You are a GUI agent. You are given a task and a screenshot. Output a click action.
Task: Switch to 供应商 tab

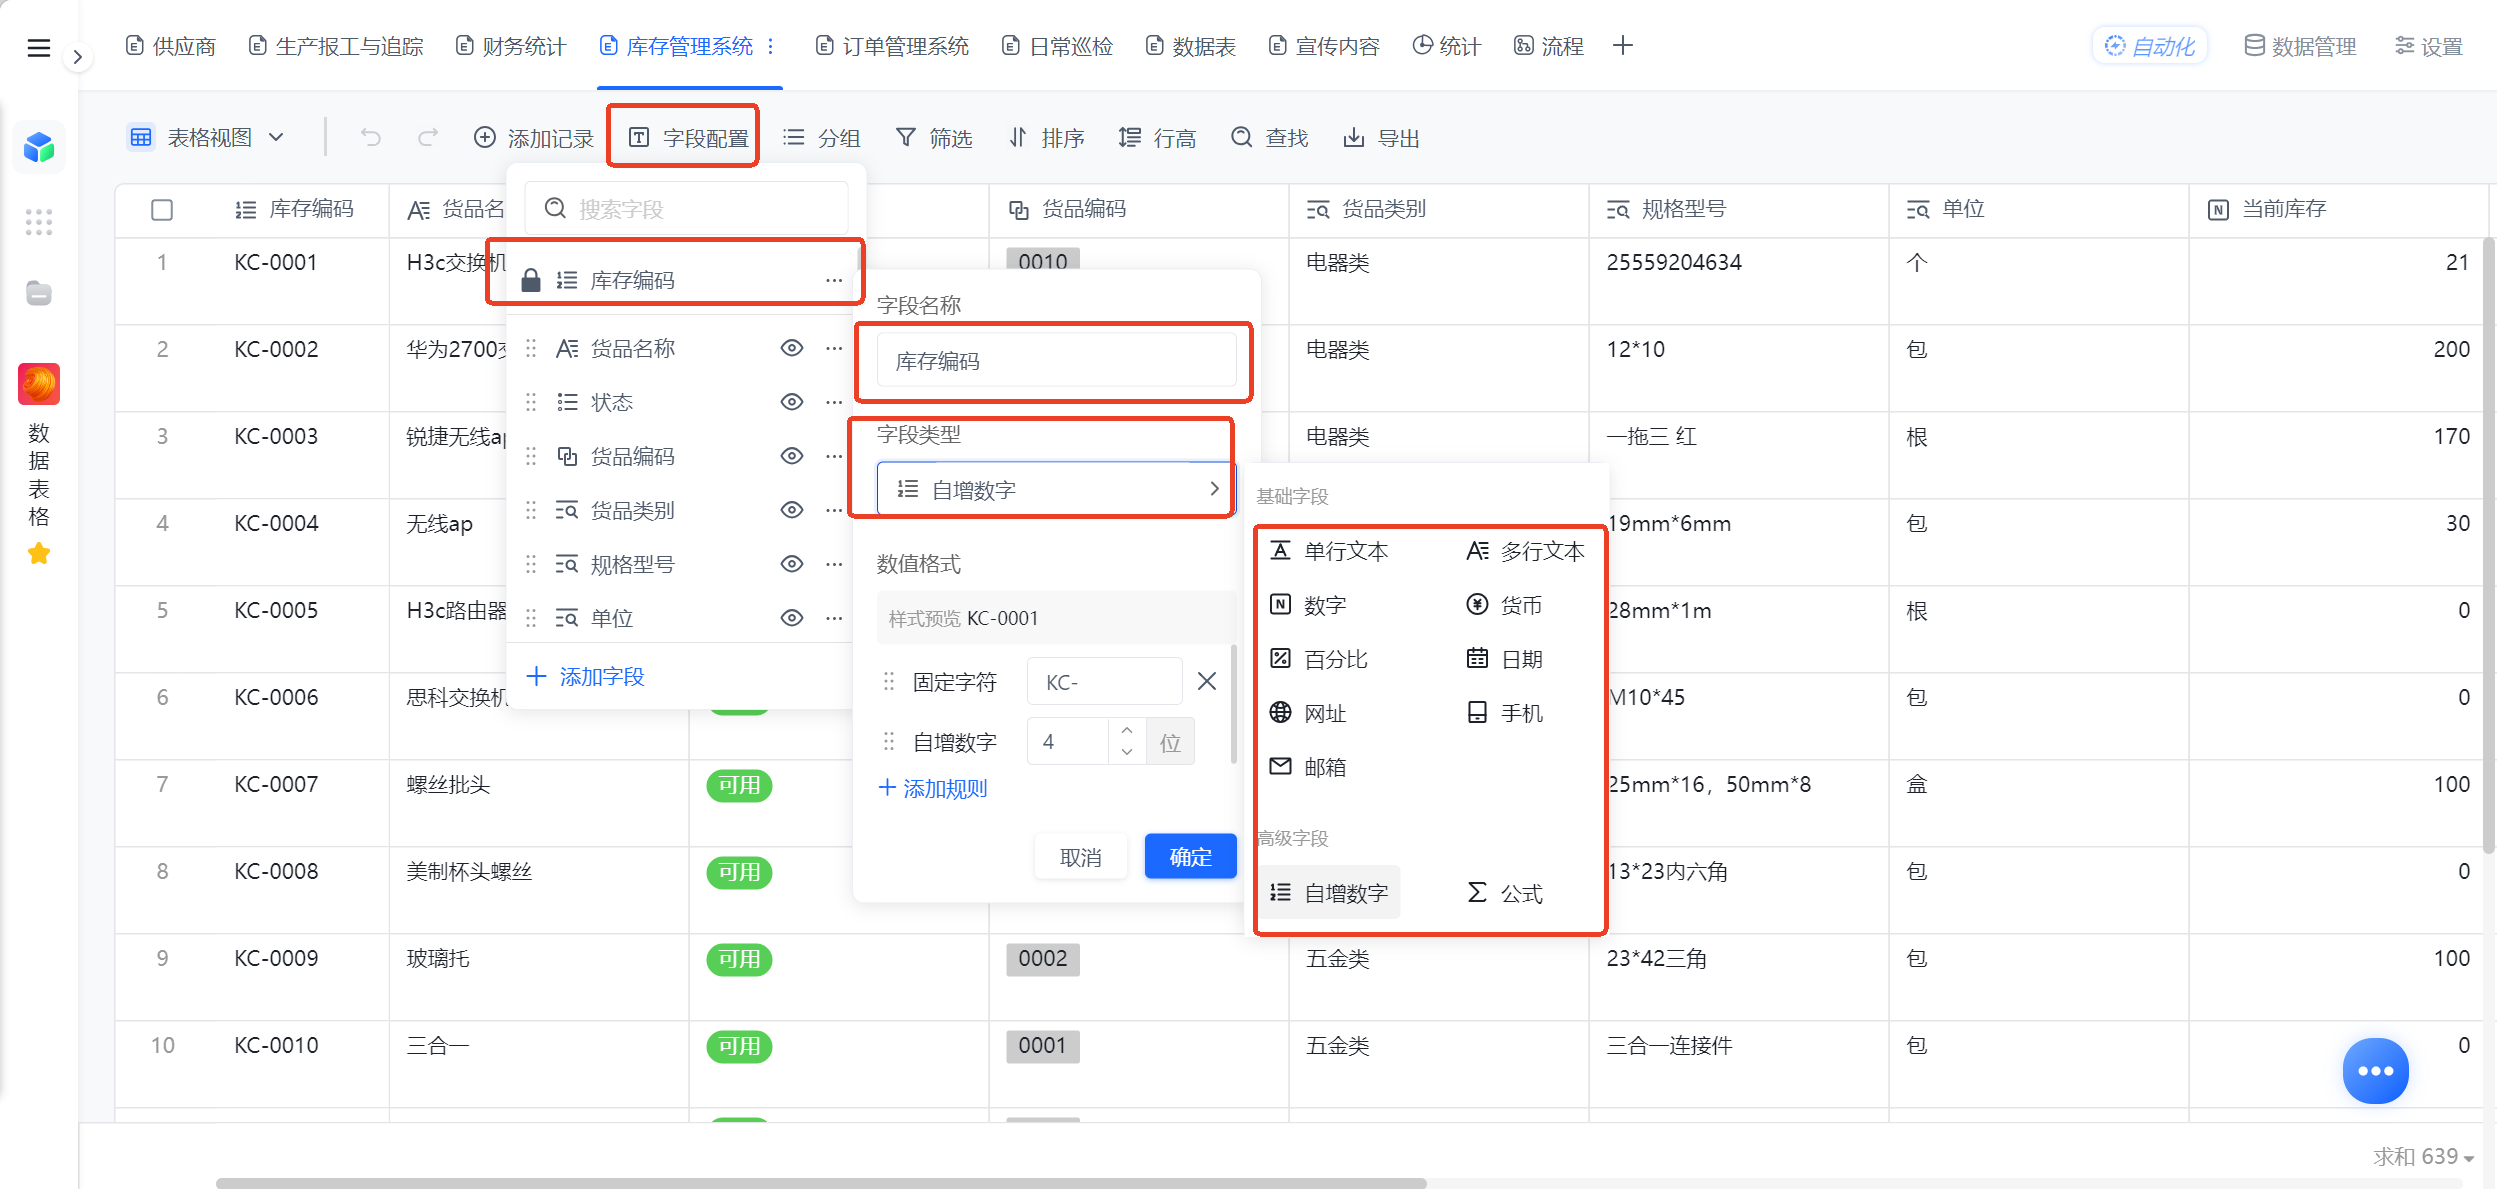pos(171,46)
